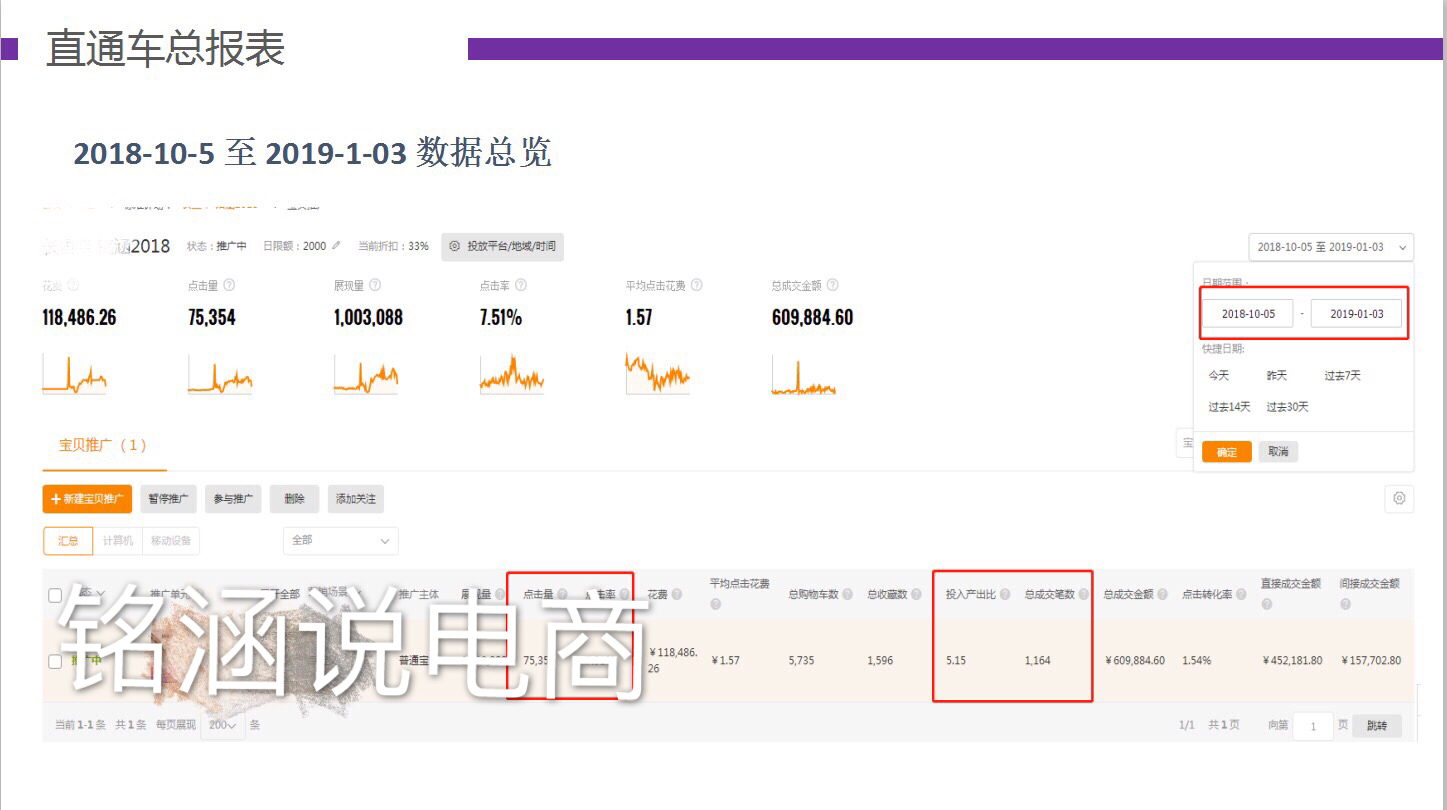Choose quick date 过去7天

(1343, 376)
